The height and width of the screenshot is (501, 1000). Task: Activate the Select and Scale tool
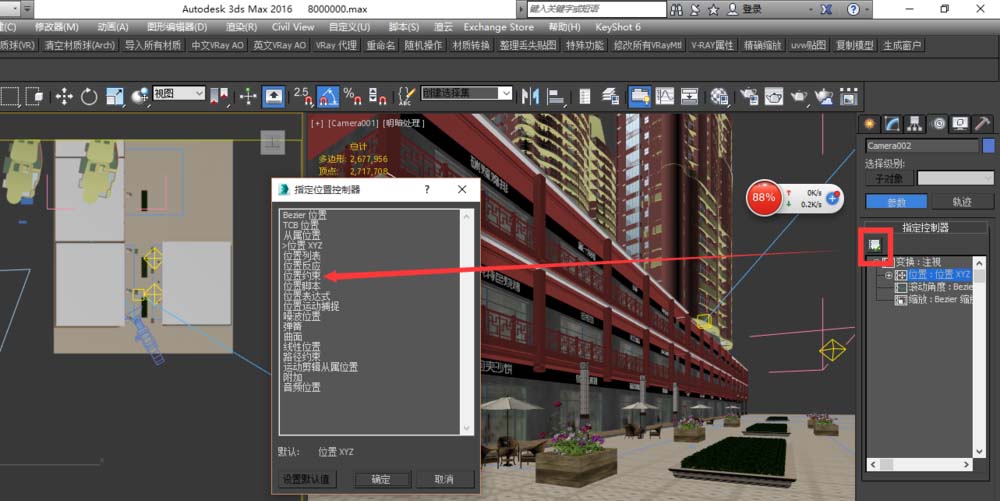(x=115, y=96)
